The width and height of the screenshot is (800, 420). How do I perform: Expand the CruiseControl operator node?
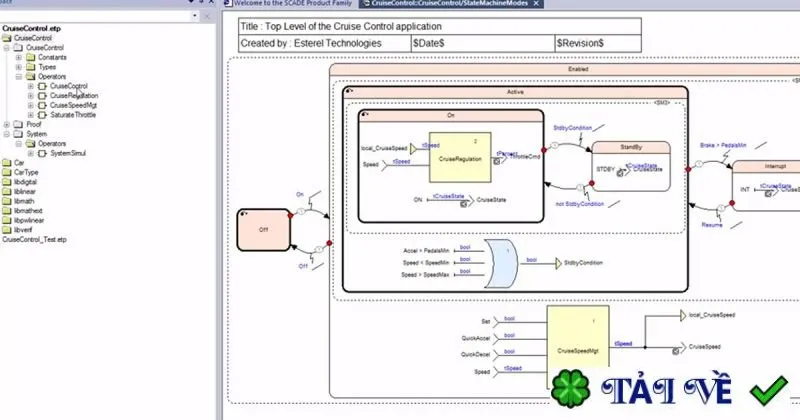(x=31, y=86)
